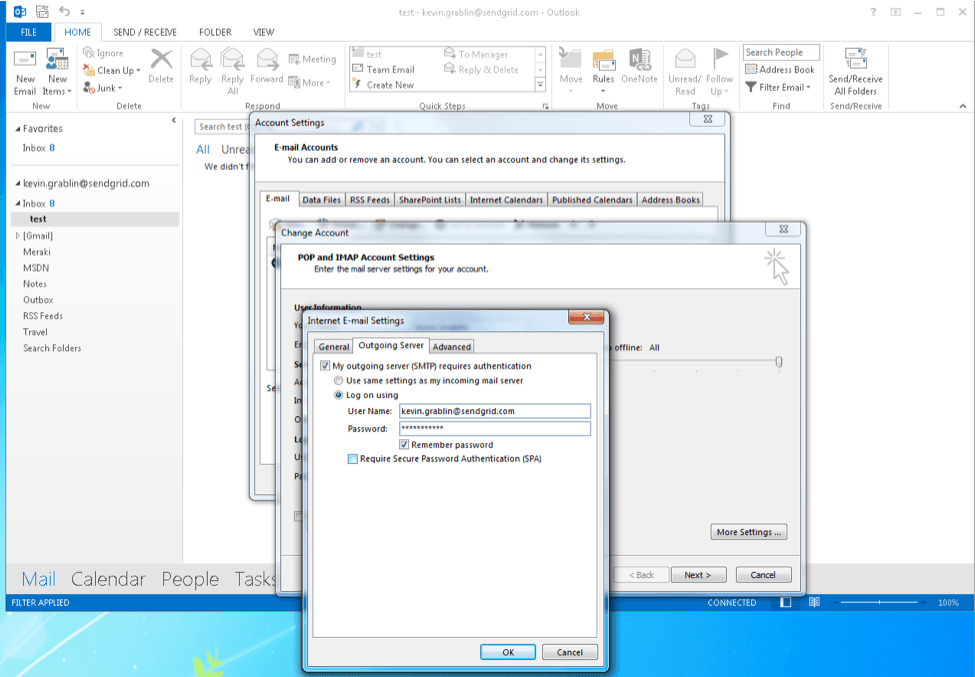This screenshot has height=677, width=975.
Task: Click Send/Receive All Folders
Action: (x=856, y=70)
